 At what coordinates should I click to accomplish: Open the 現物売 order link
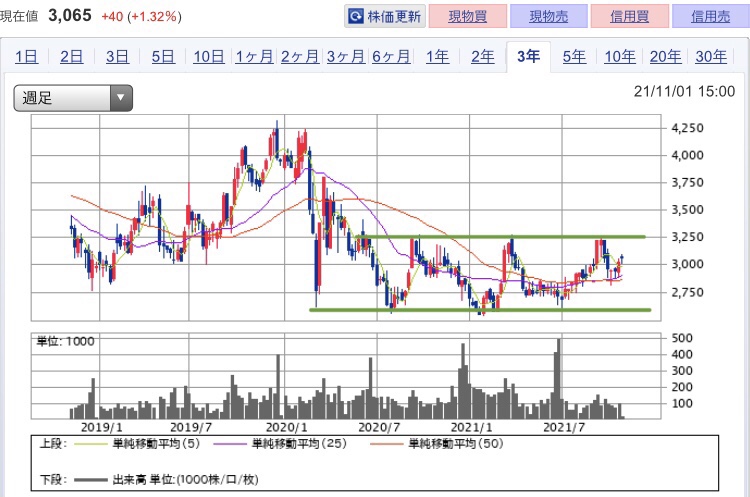coord(549,17)
